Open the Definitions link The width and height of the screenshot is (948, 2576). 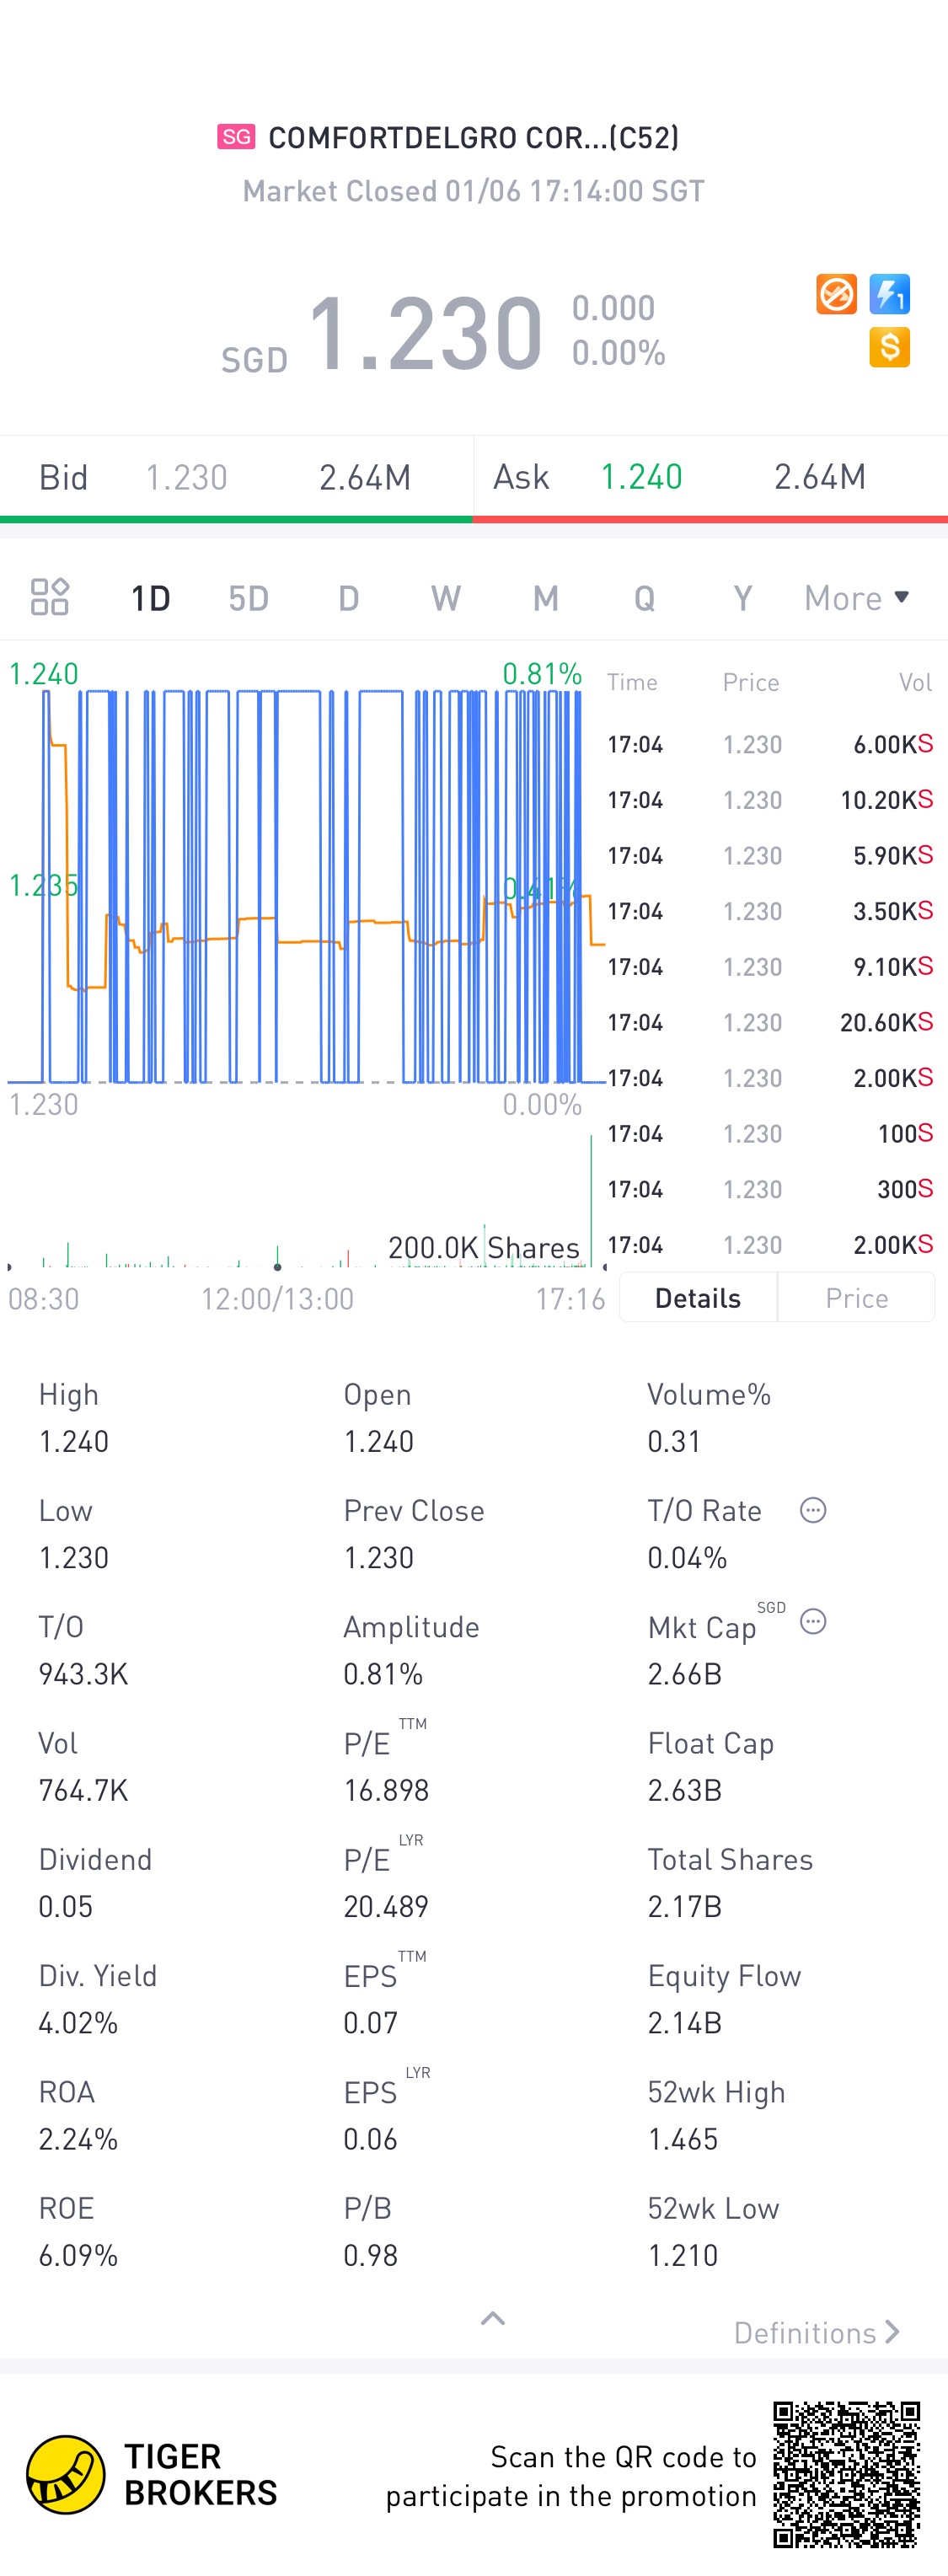point(816,2333)
